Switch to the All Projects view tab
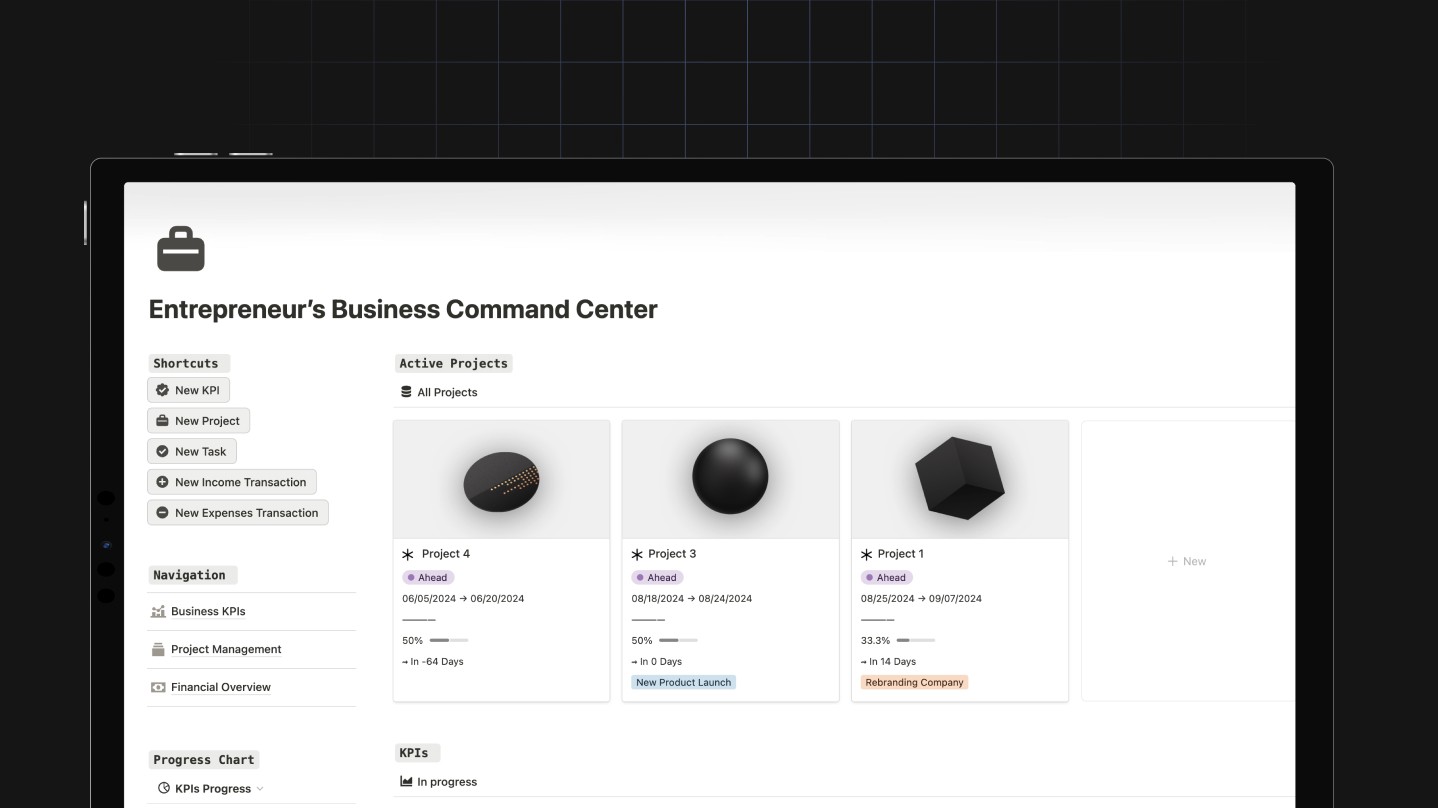1438x808 pixels. point(439,392)
